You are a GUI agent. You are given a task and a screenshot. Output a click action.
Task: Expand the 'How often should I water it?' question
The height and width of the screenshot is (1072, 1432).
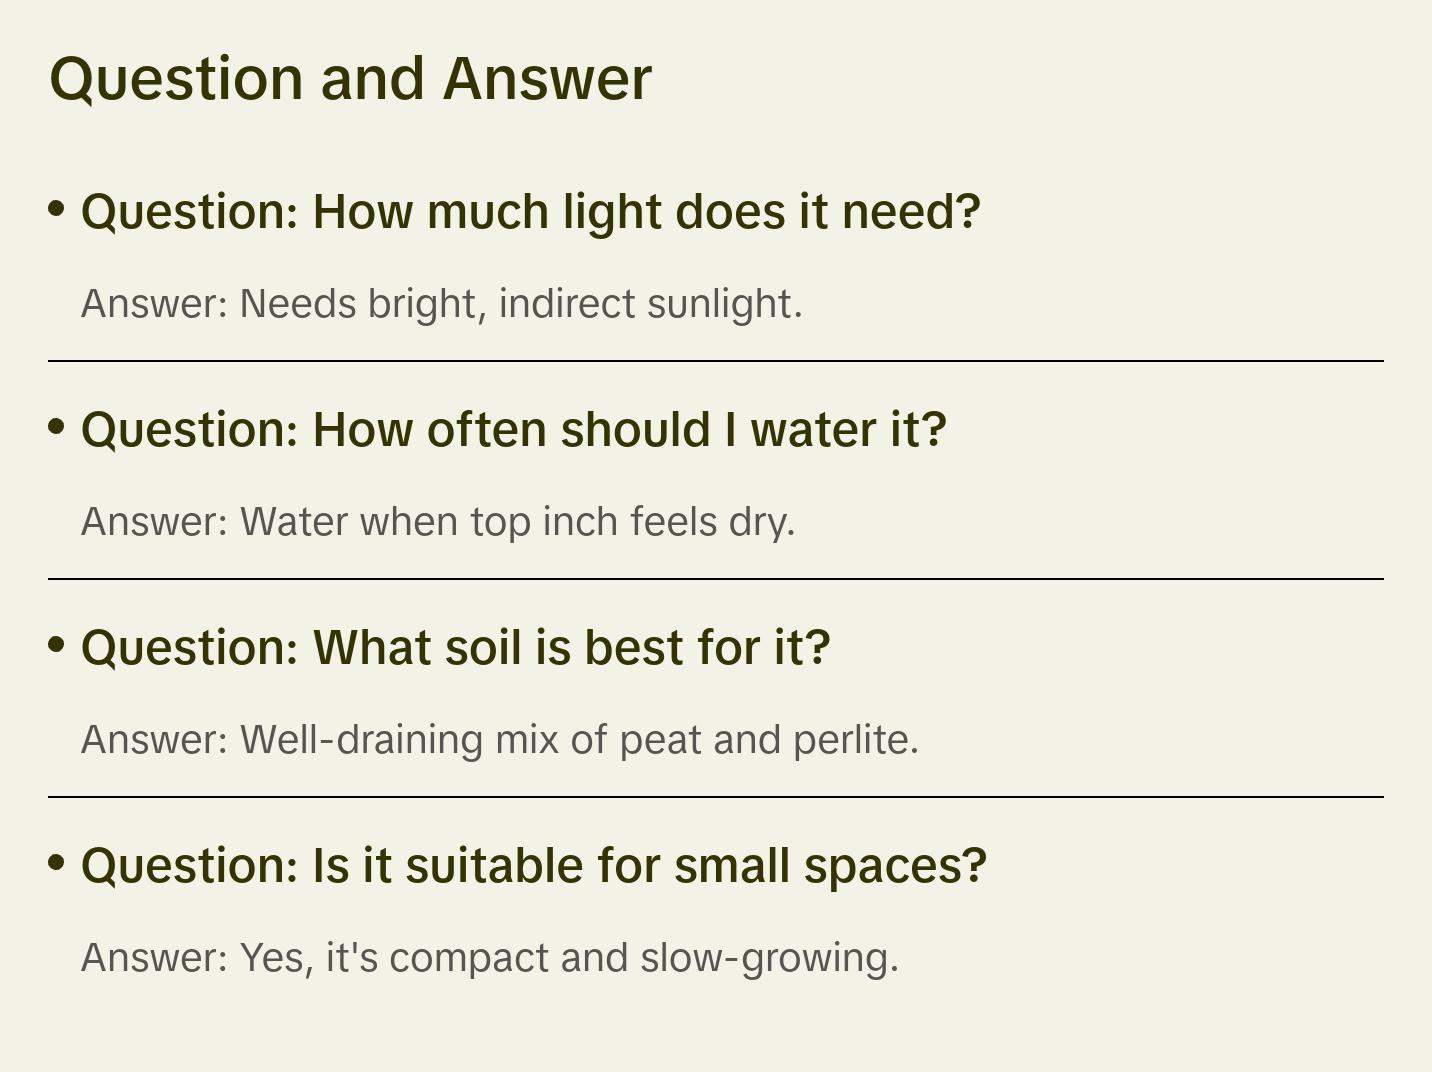[513, 430]
